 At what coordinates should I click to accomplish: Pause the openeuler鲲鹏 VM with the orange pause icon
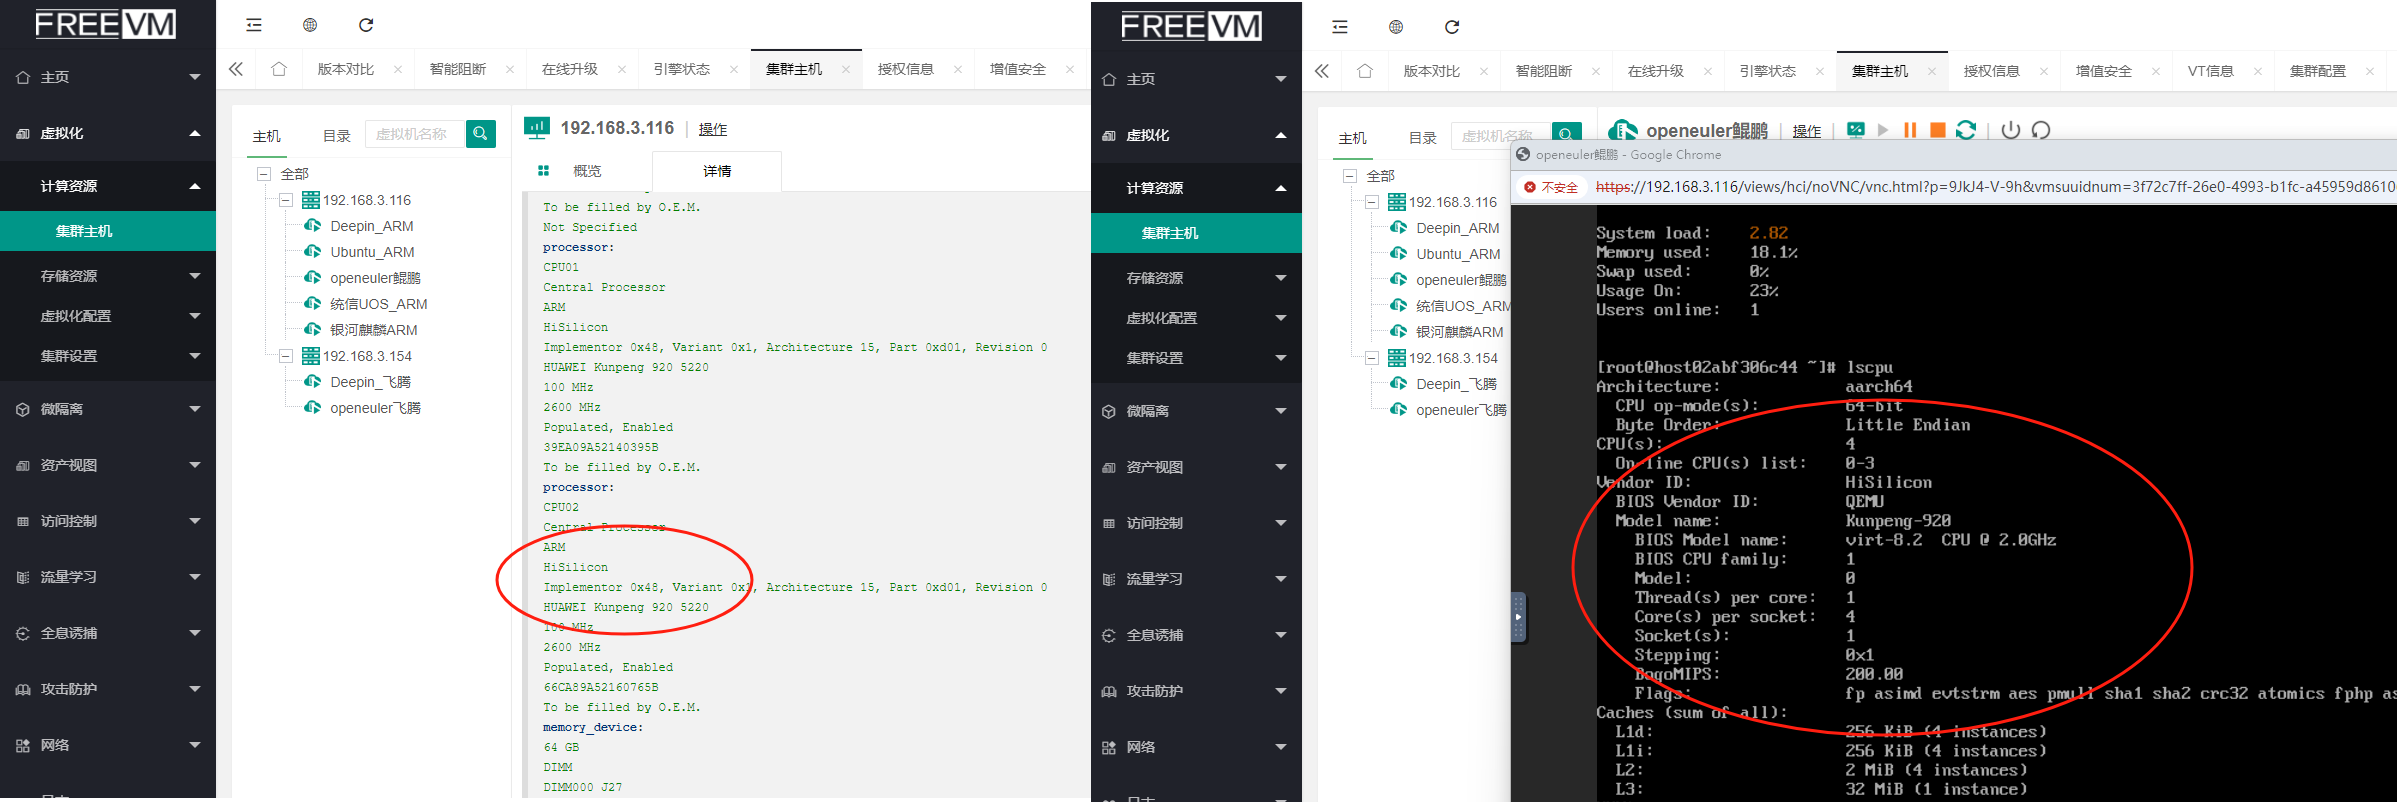(1910, 130)
